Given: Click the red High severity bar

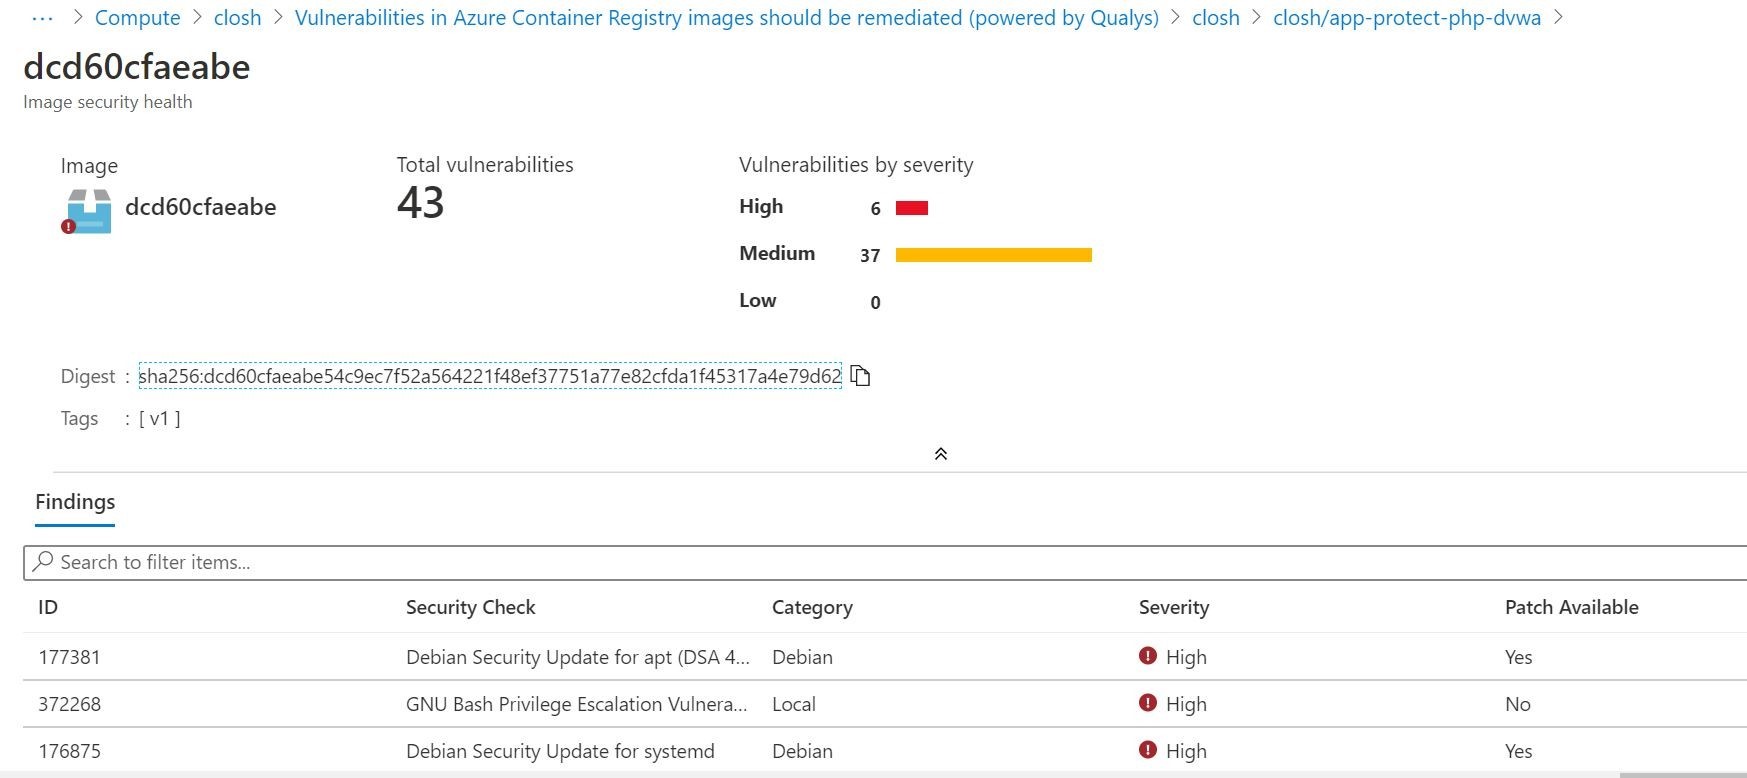Looking at the screenshot, I should click(x=912, y=208).
